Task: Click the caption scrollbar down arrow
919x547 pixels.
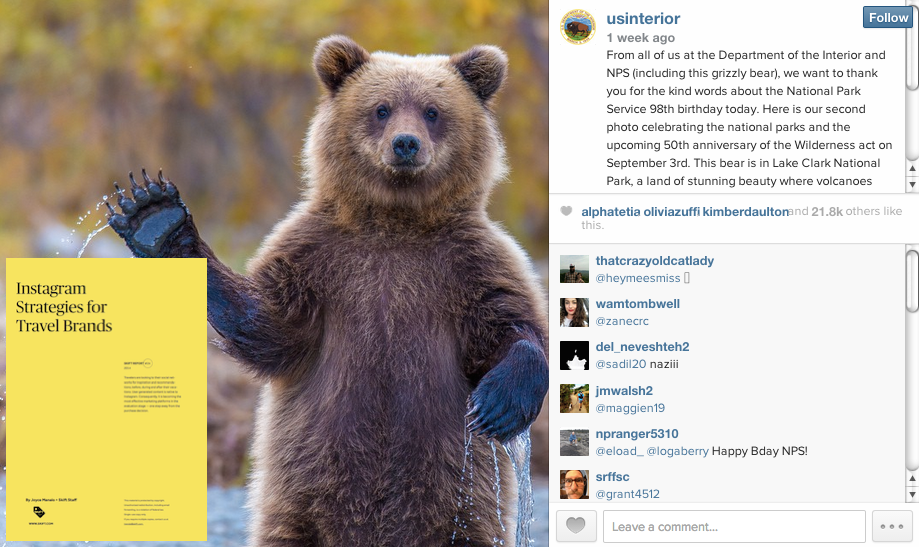Action: coord(912,184)
